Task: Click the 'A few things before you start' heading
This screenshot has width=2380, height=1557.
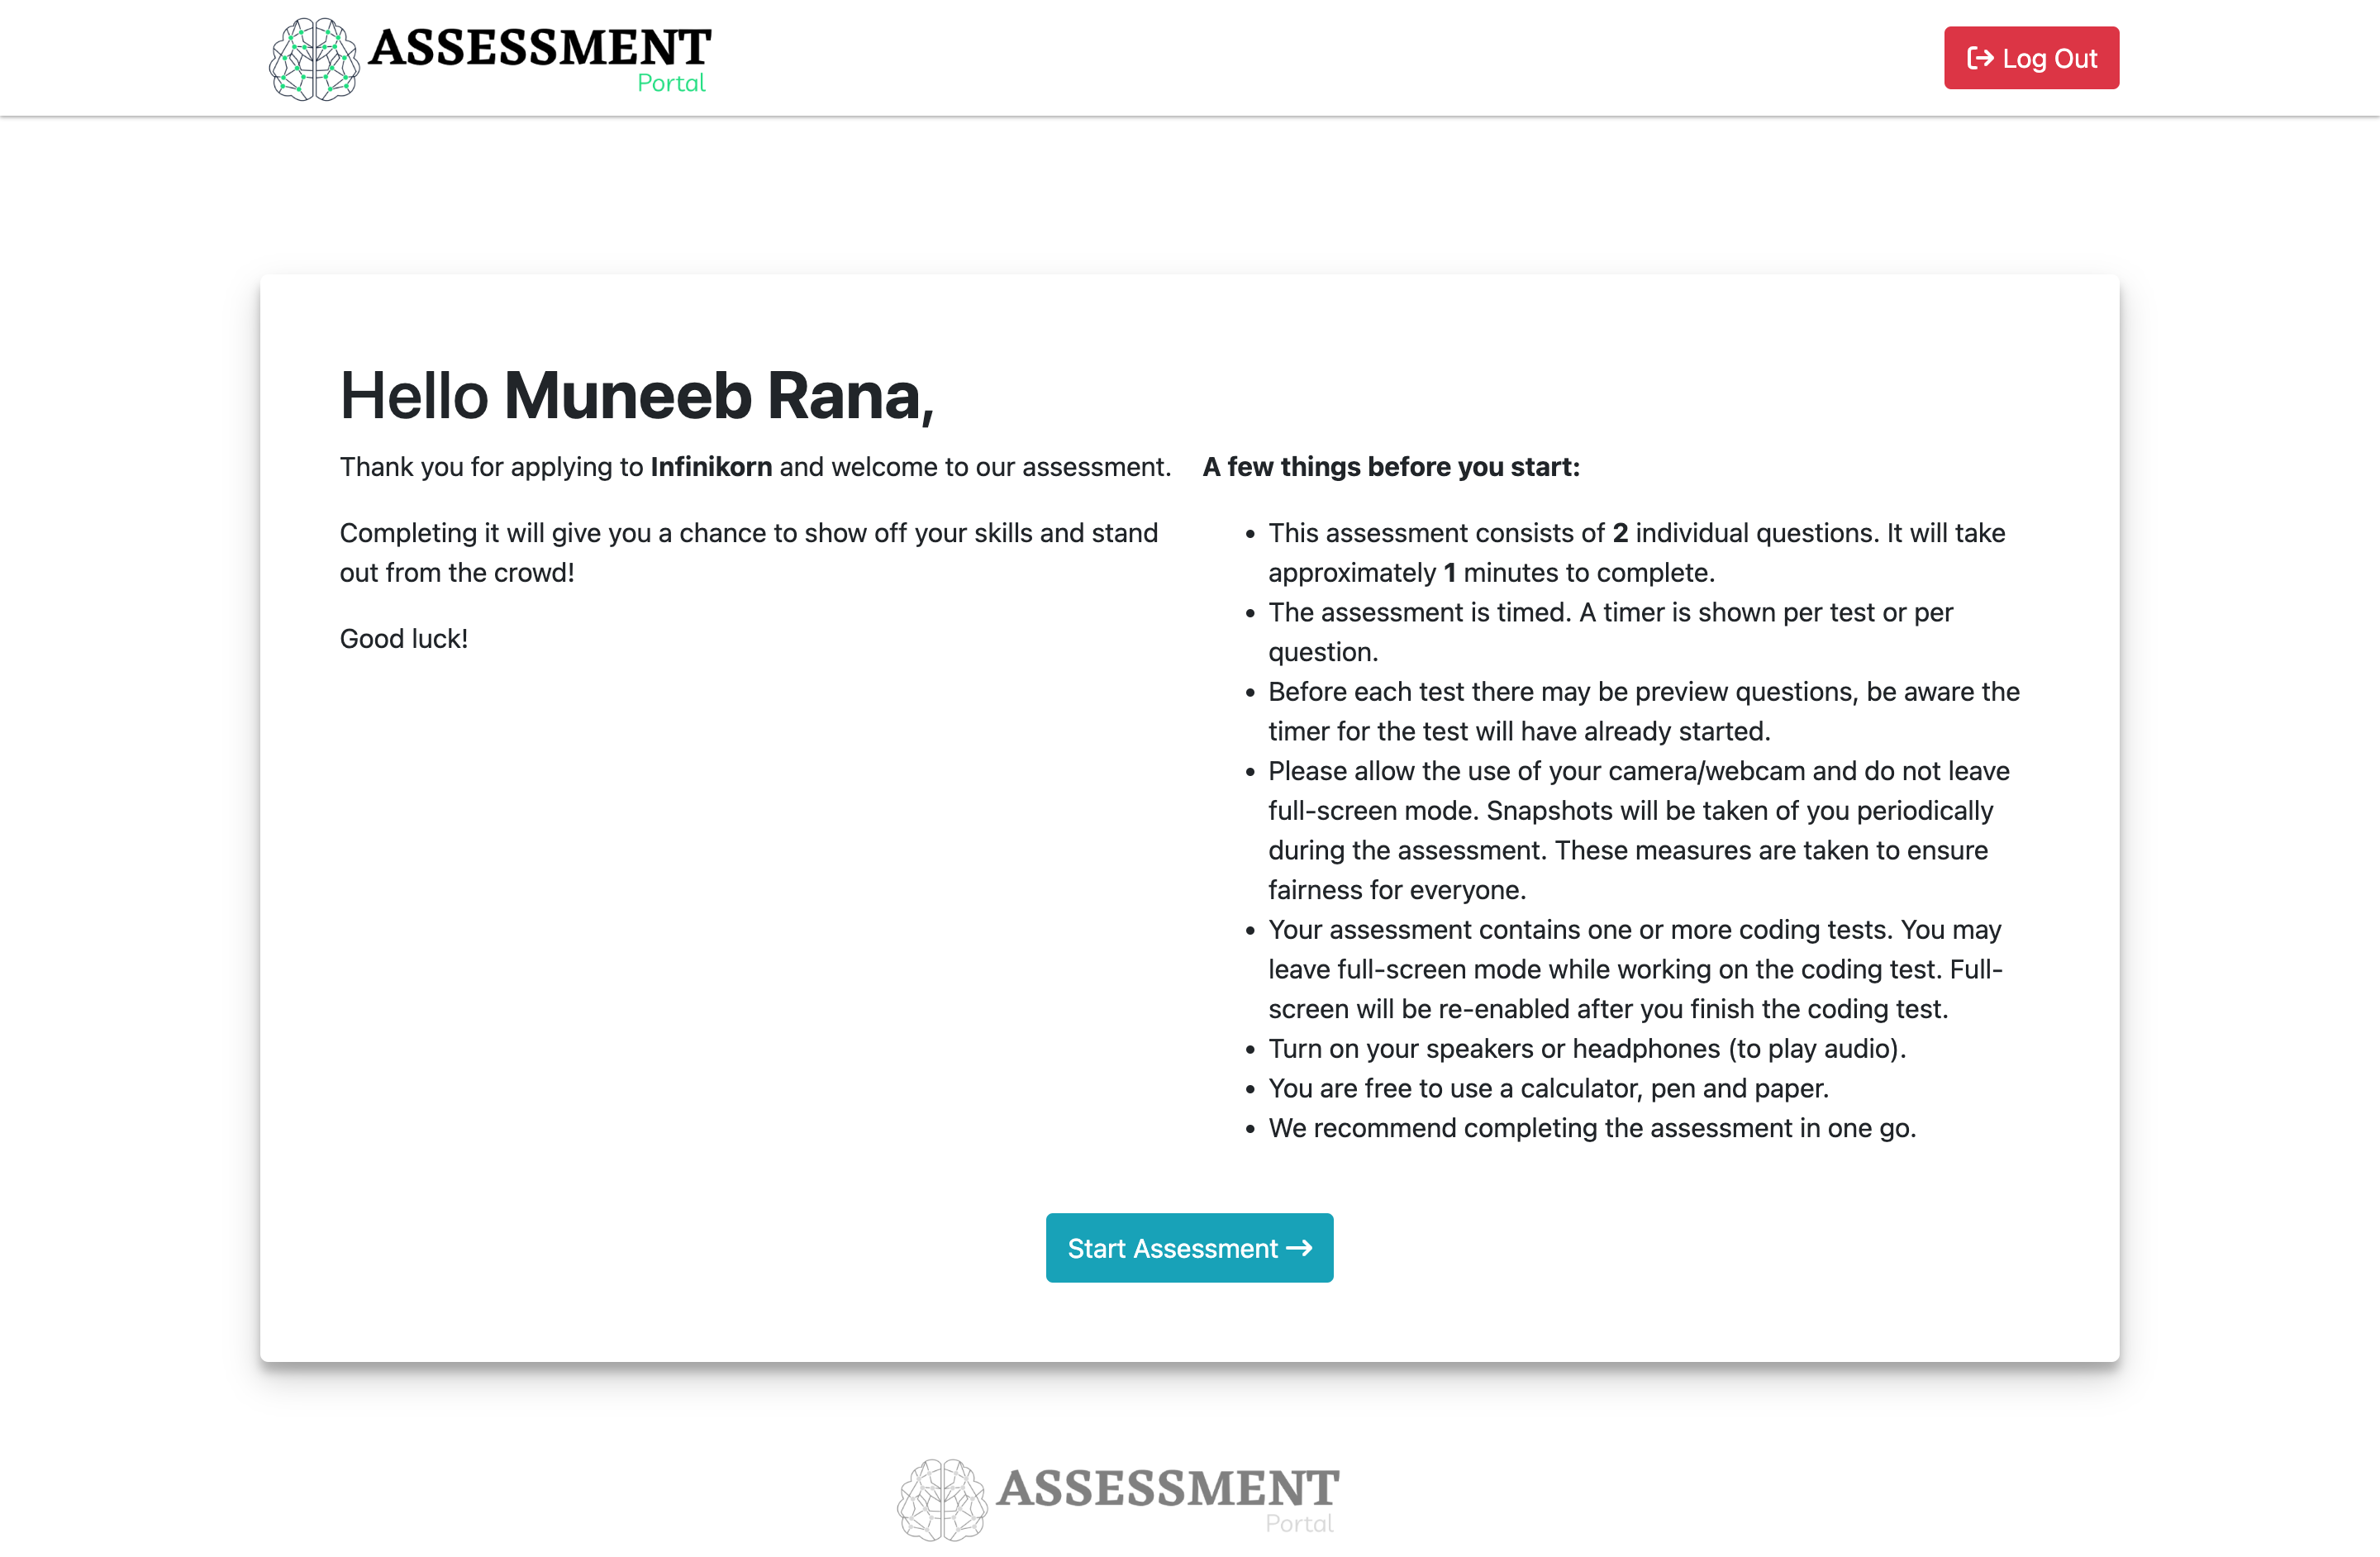Action: pos(1391,467)
